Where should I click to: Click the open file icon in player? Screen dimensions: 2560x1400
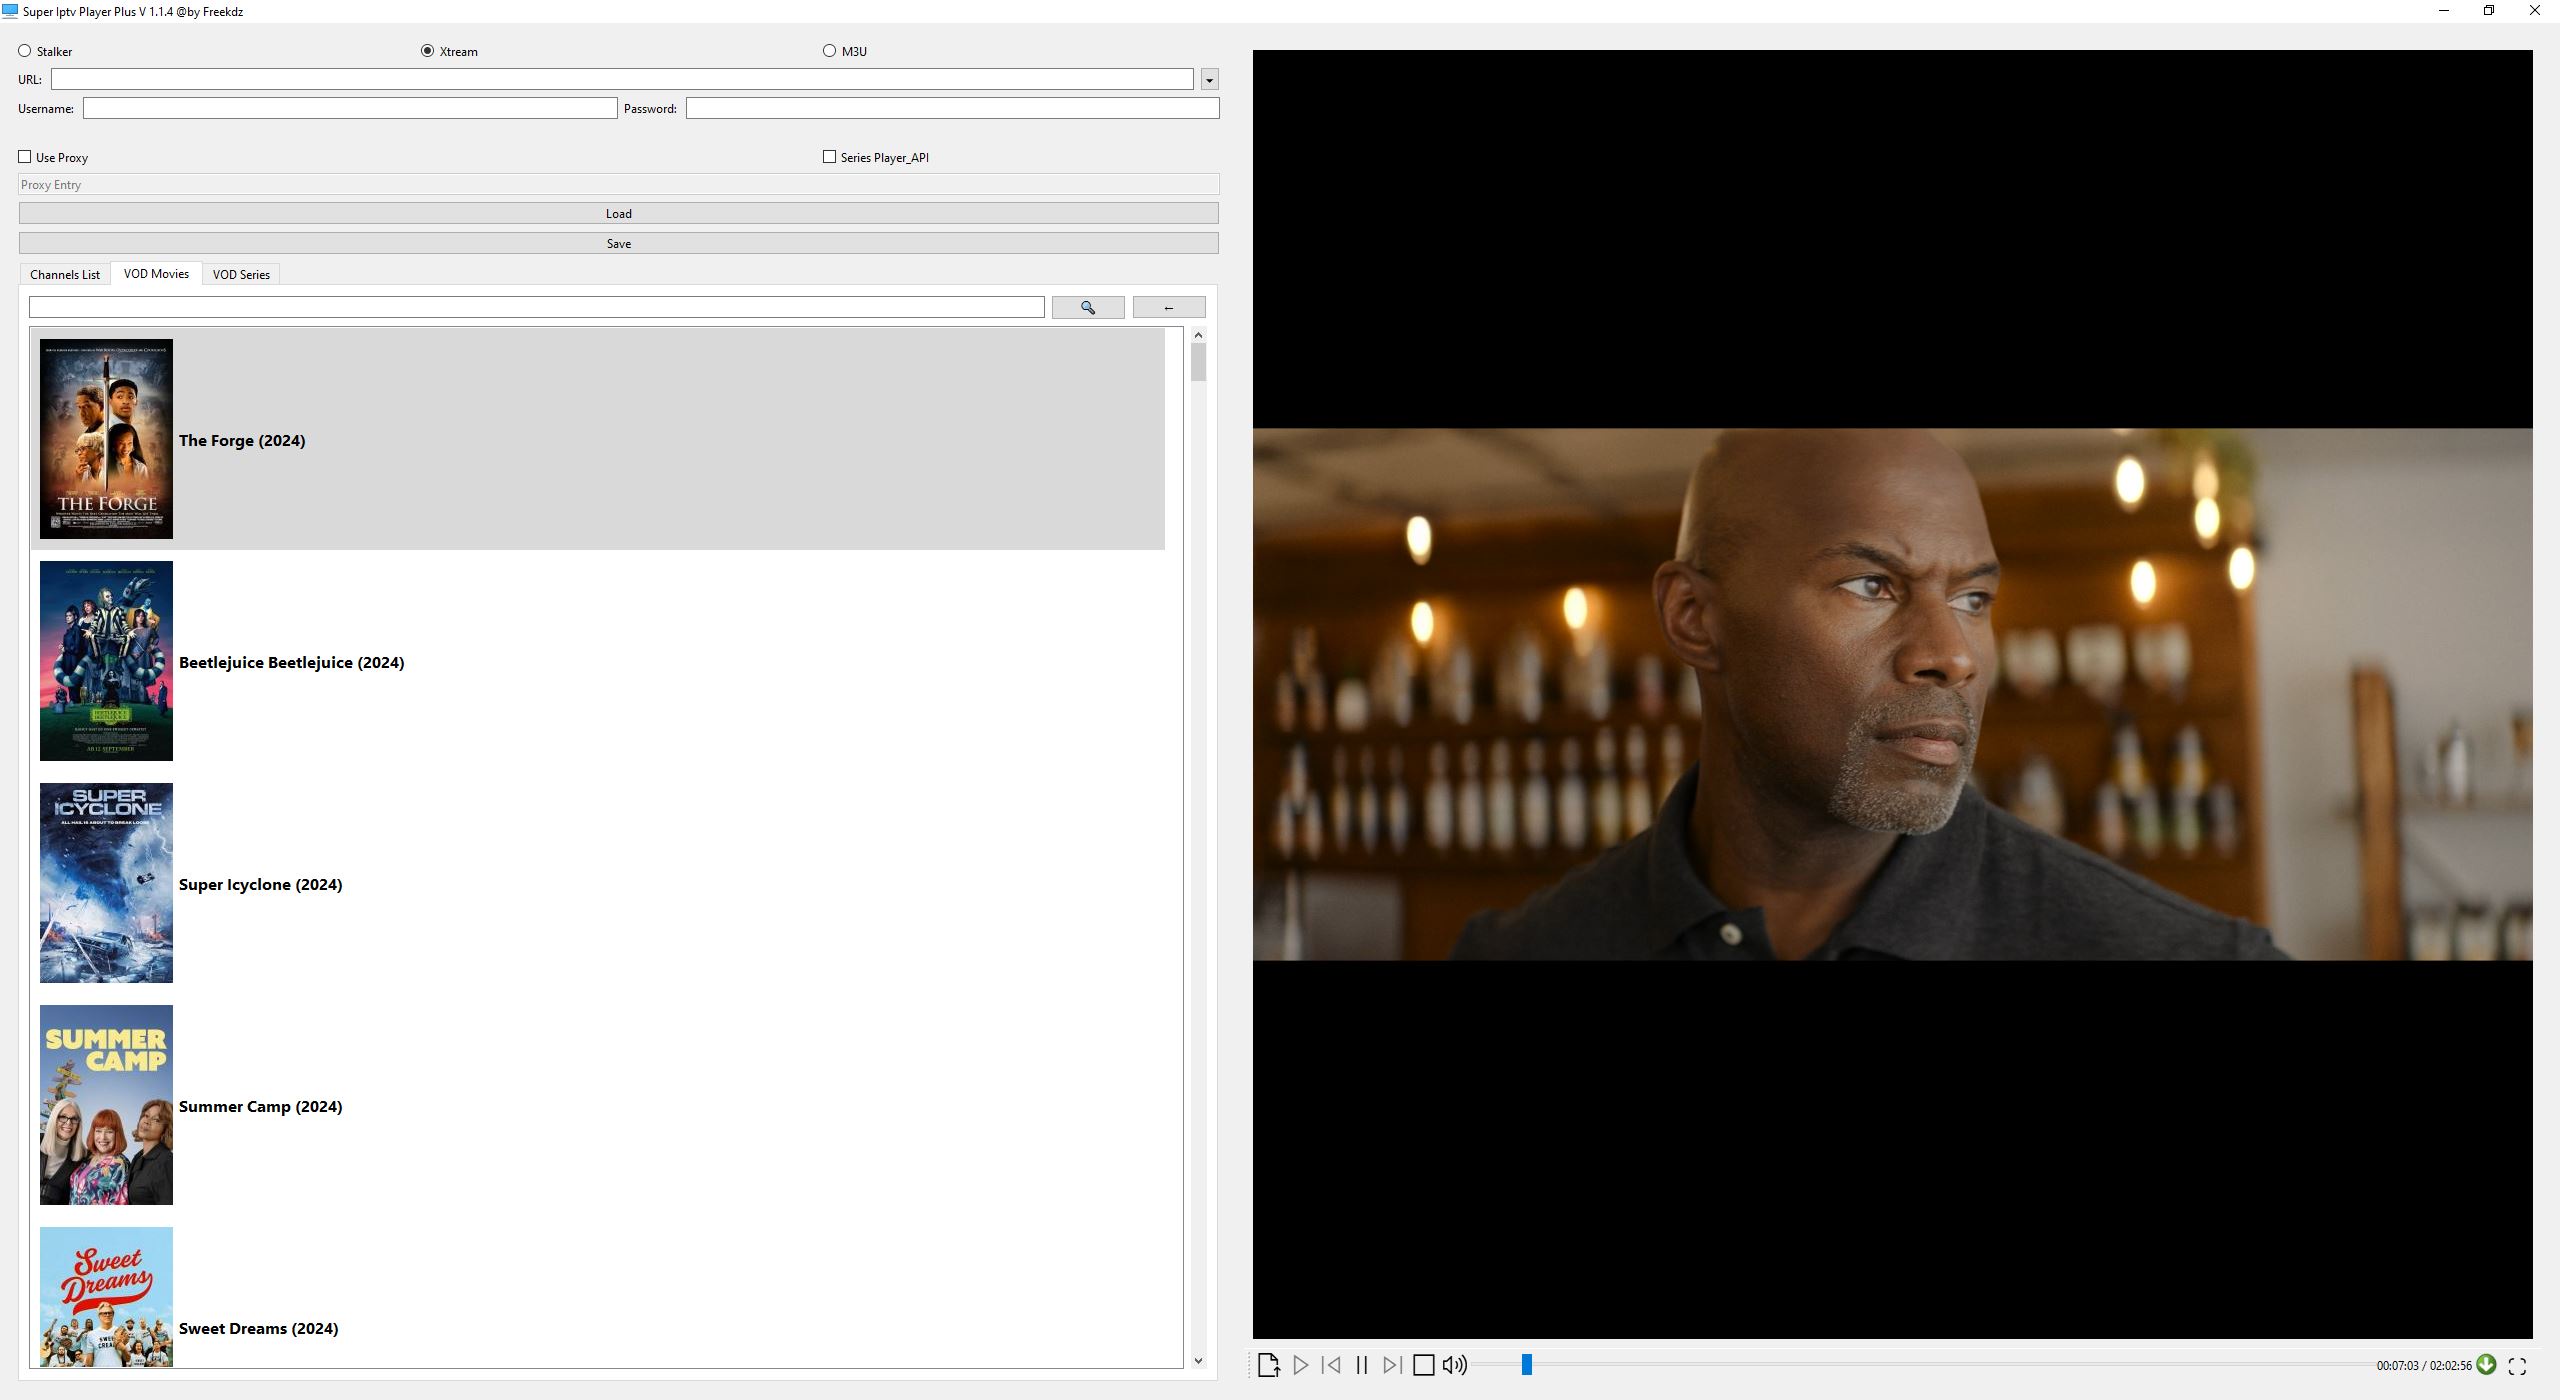[x=1271, y=1364]
